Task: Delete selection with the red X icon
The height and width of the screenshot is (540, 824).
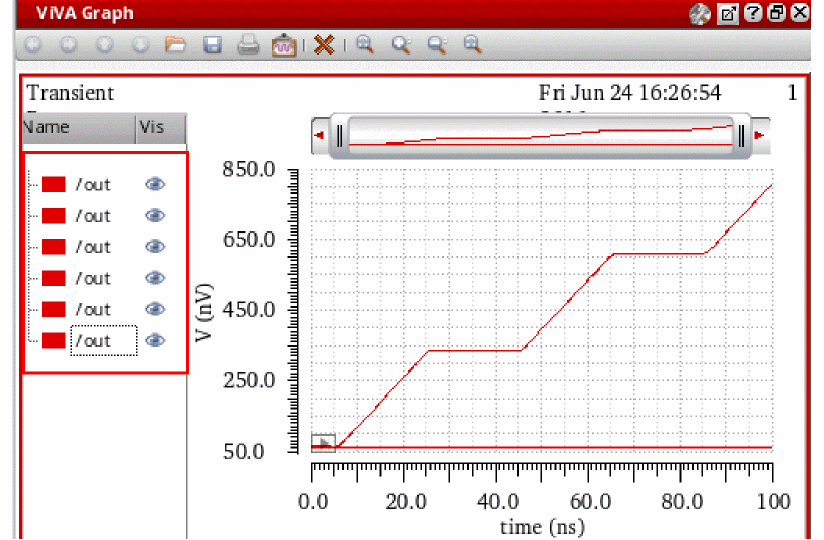Action: (323, 45)
